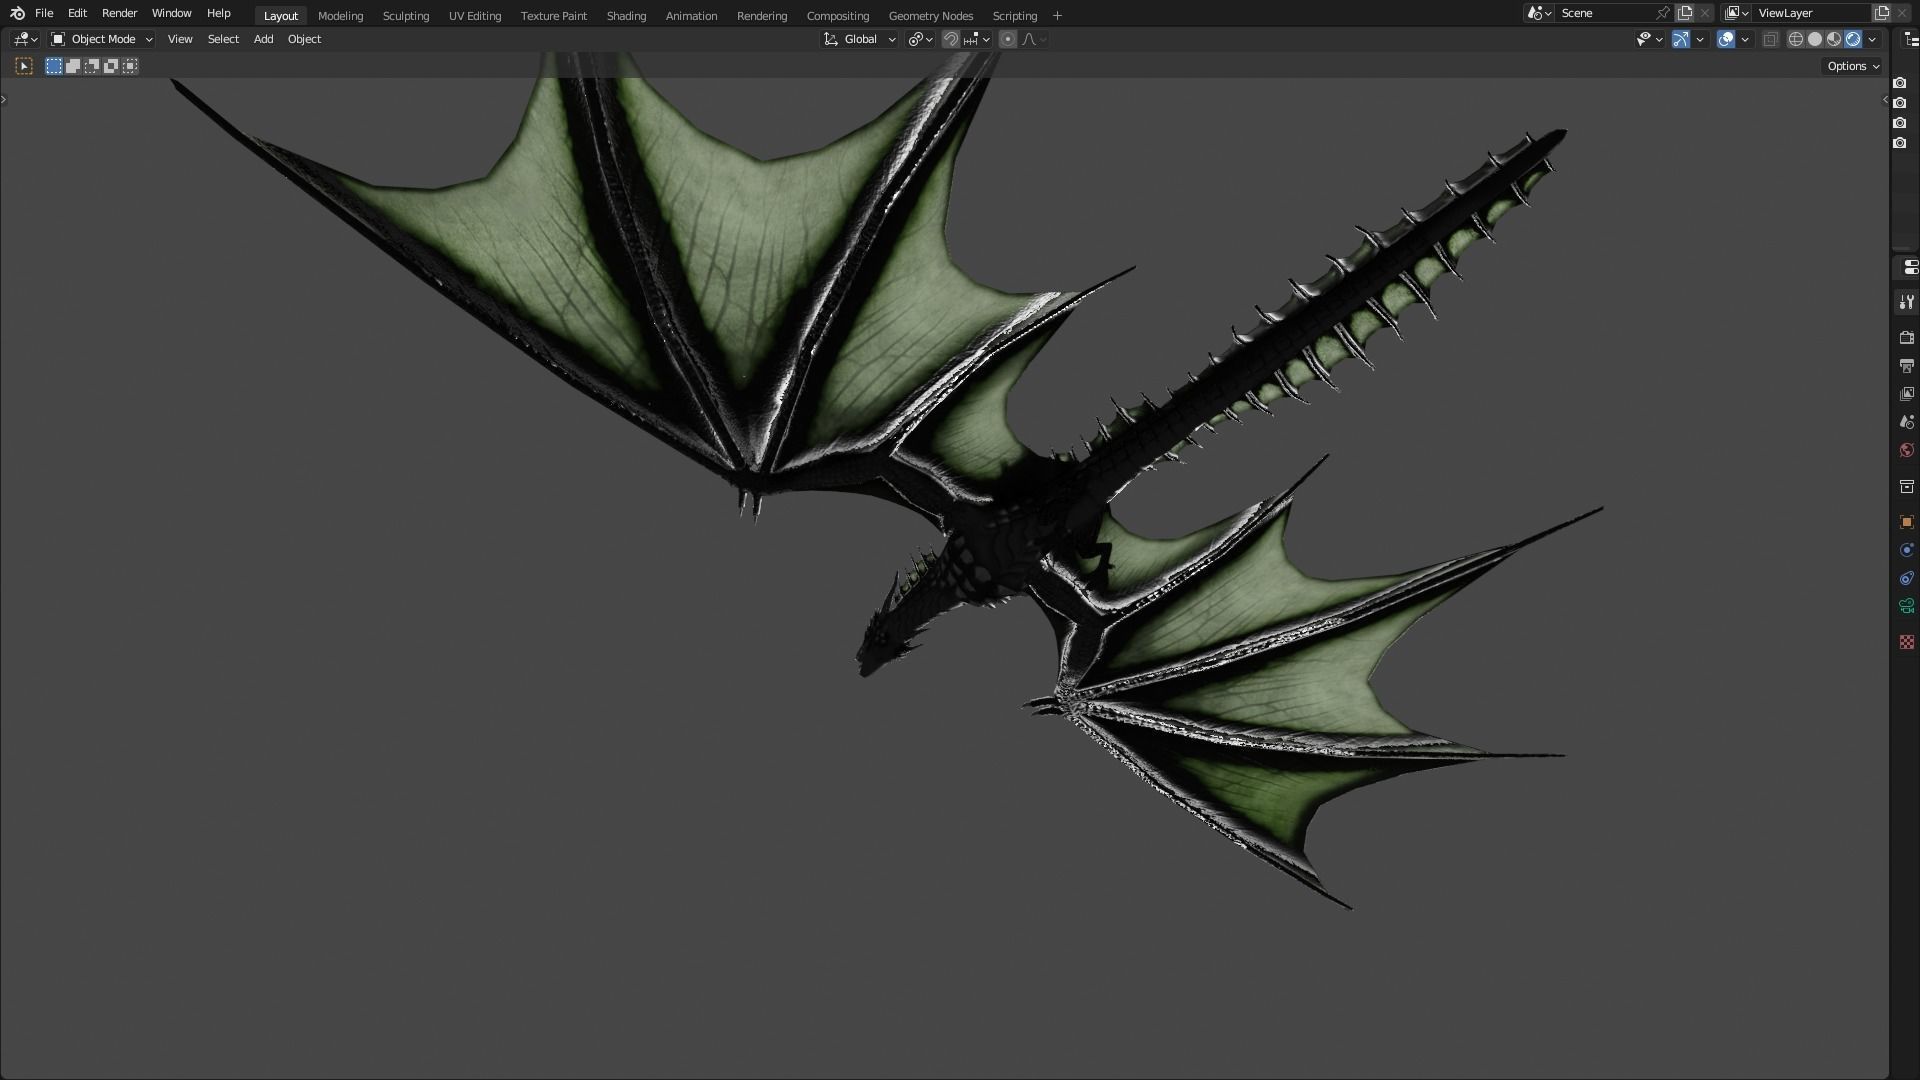The height and width of the screenshot is (1080, 1920).
Task: Open object type visibility dropdown with eye
Action: (x=1650, y=39)
